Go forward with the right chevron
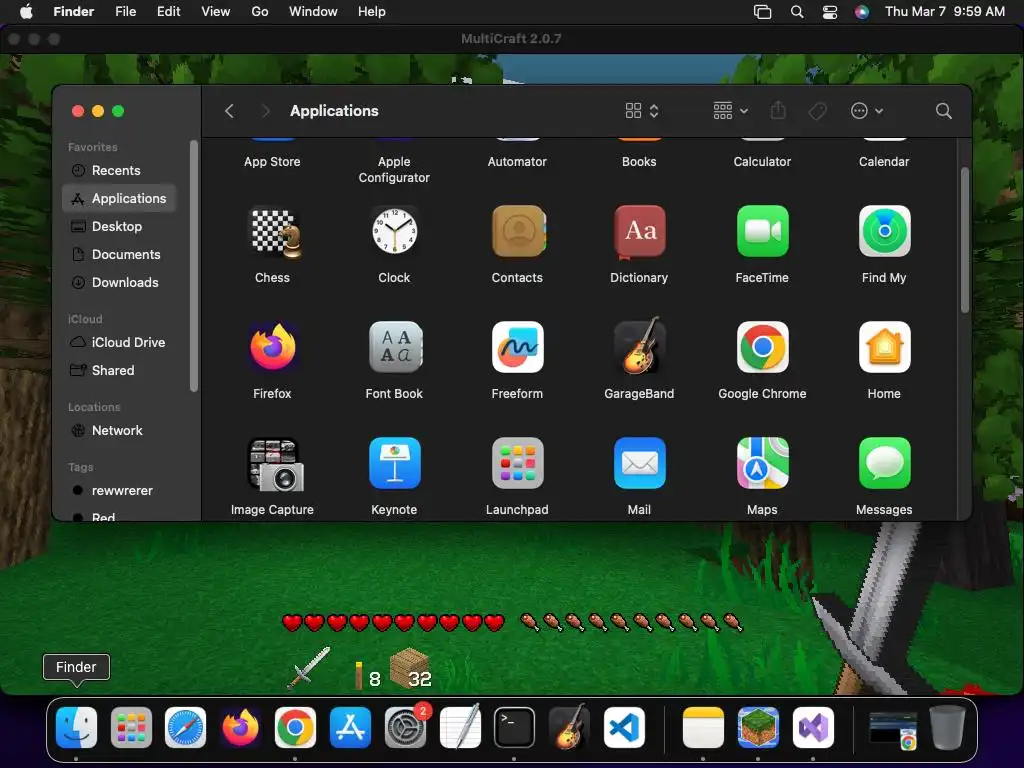The image size is (1024, 768). click(265, 111)
